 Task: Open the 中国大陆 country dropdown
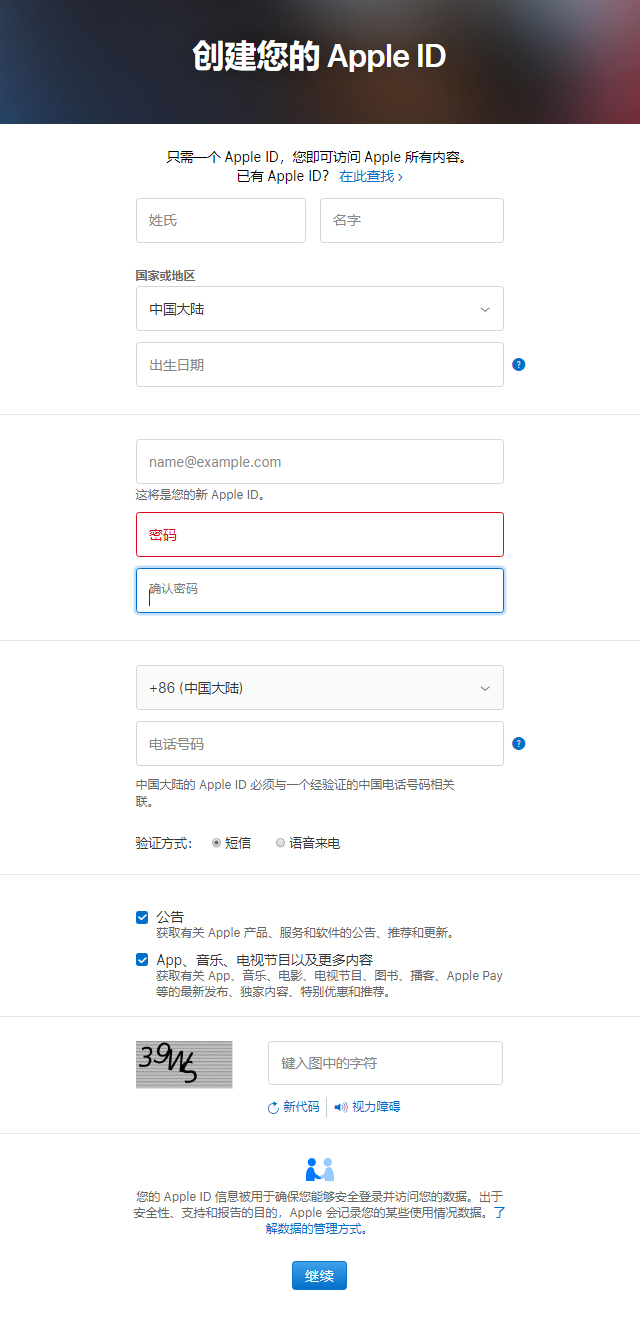[x=320, y=309]
